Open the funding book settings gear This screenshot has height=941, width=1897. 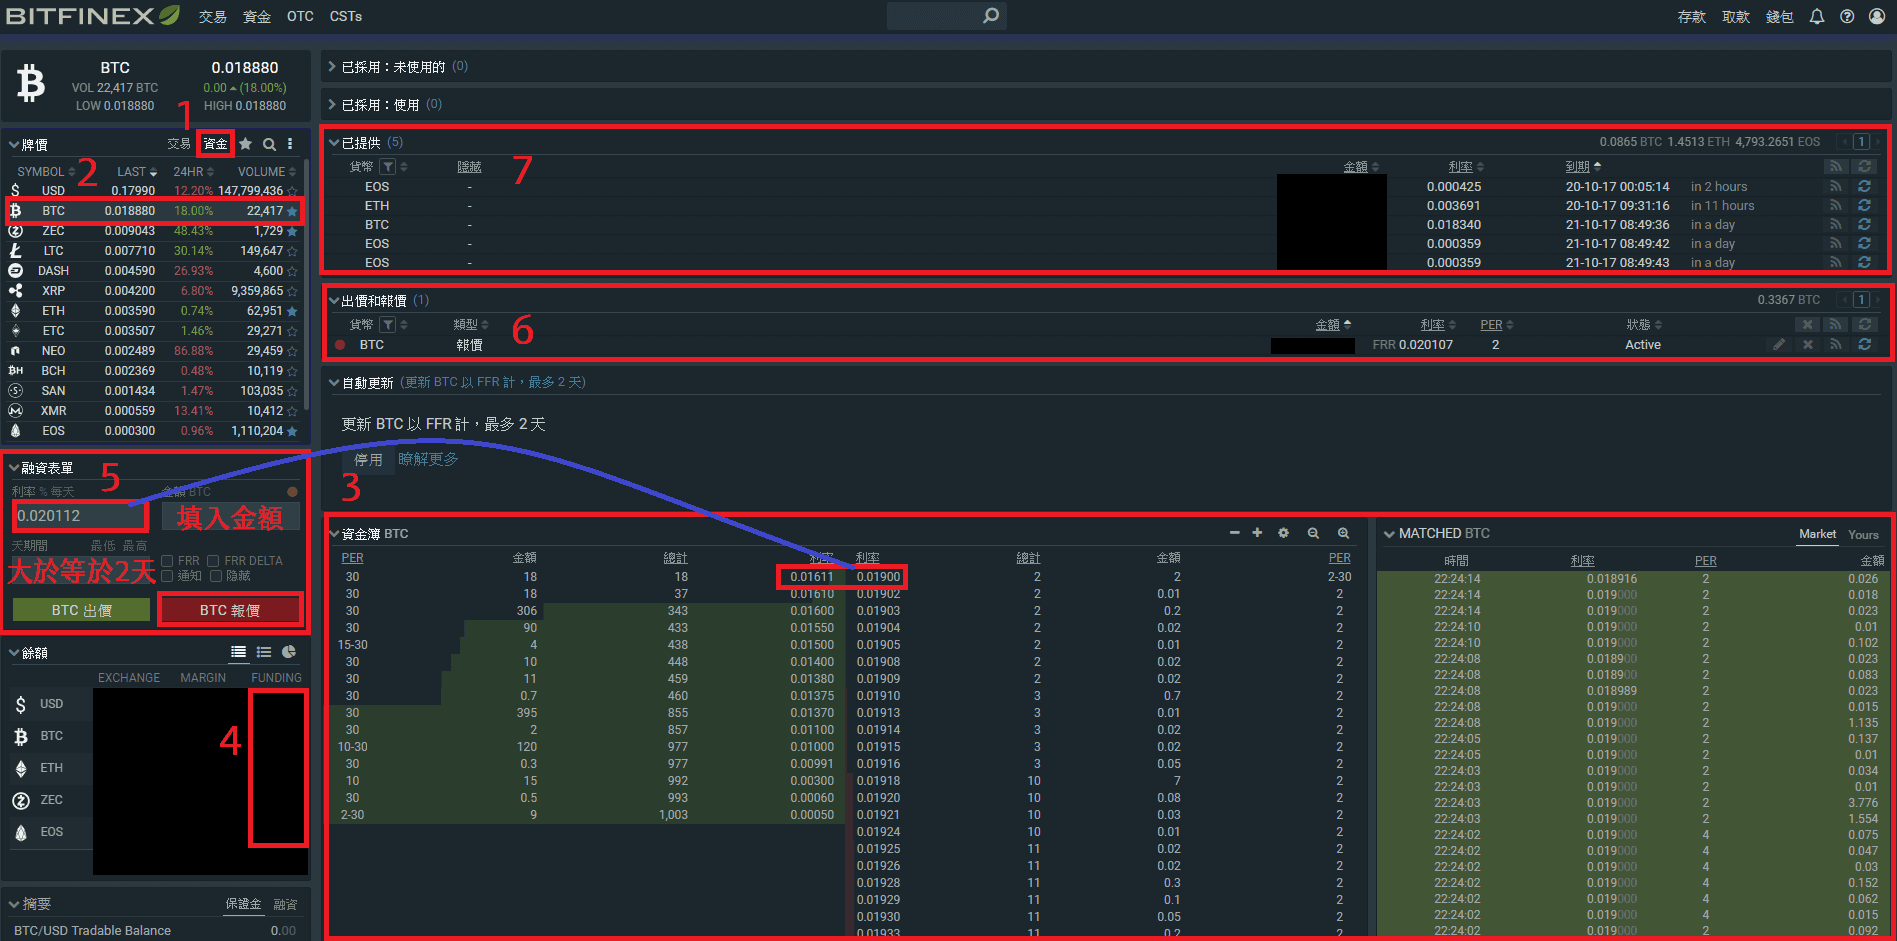(x=1283, y=533)
